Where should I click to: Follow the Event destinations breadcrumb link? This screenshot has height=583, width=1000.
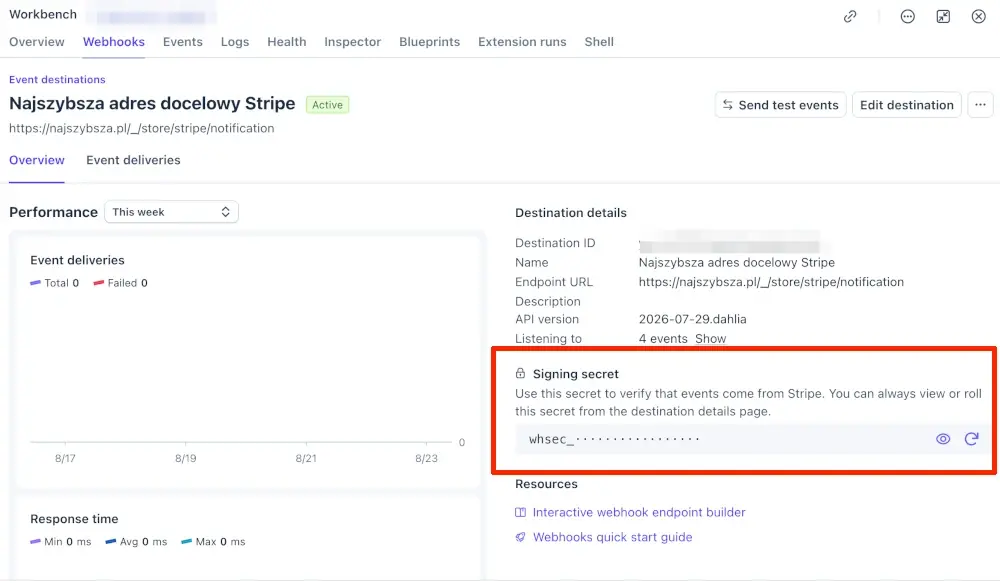[x=57, y=80]
